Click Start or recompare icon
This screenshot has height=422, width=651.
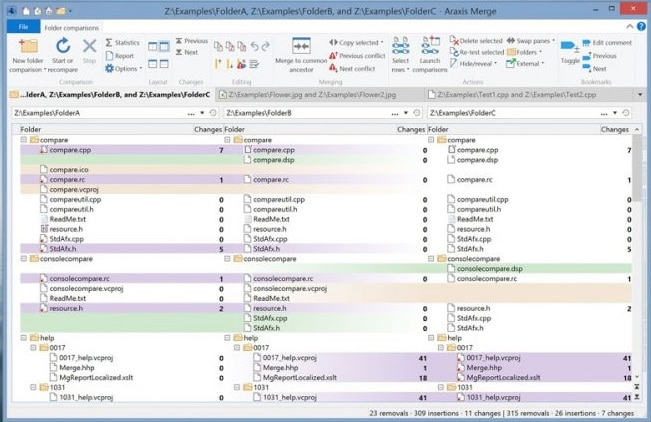[x=63, y=46]
